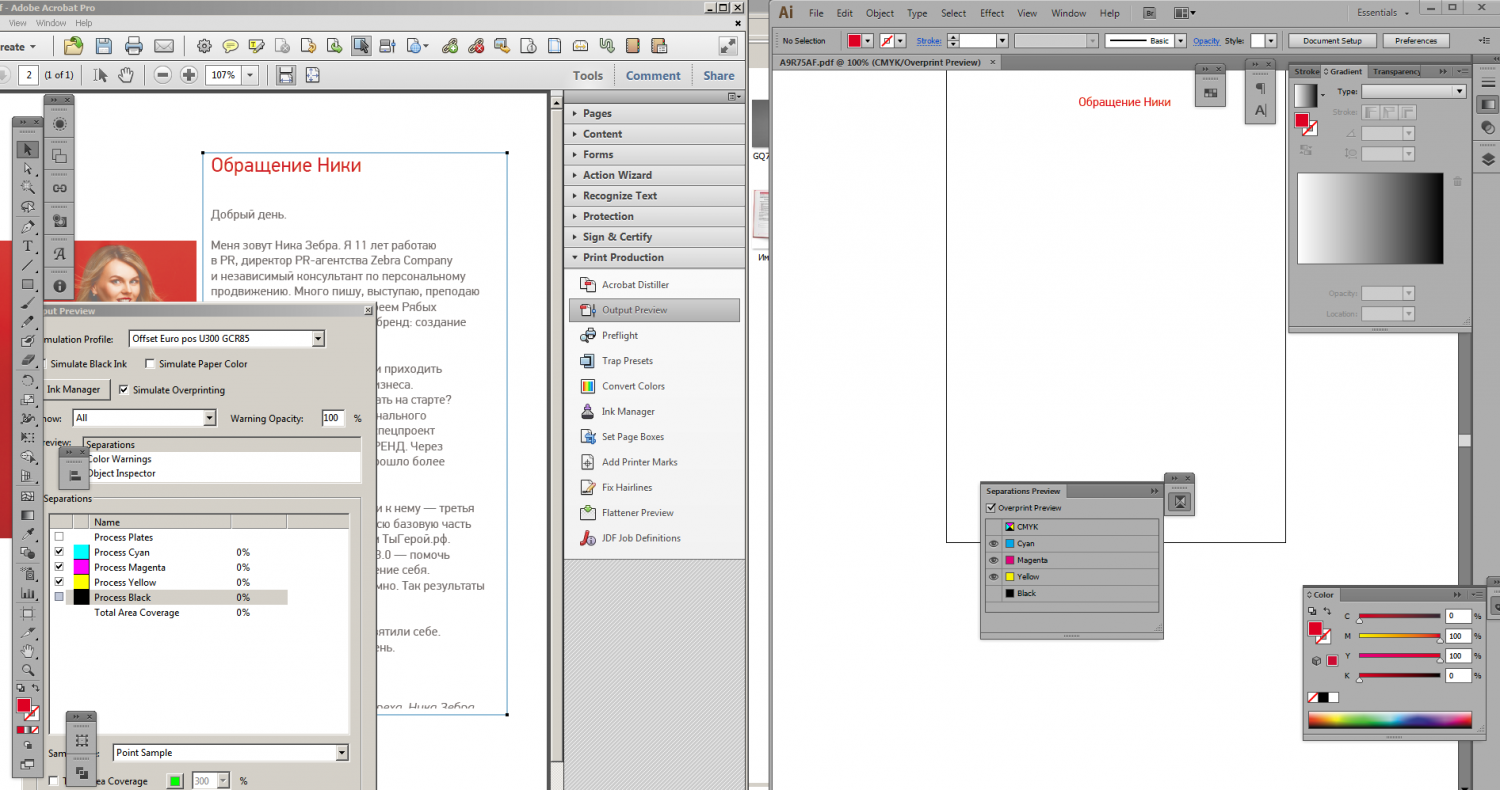Click the gear settings icon in Acrobat toolbar

pyautogui.click(x=204, y=46)
